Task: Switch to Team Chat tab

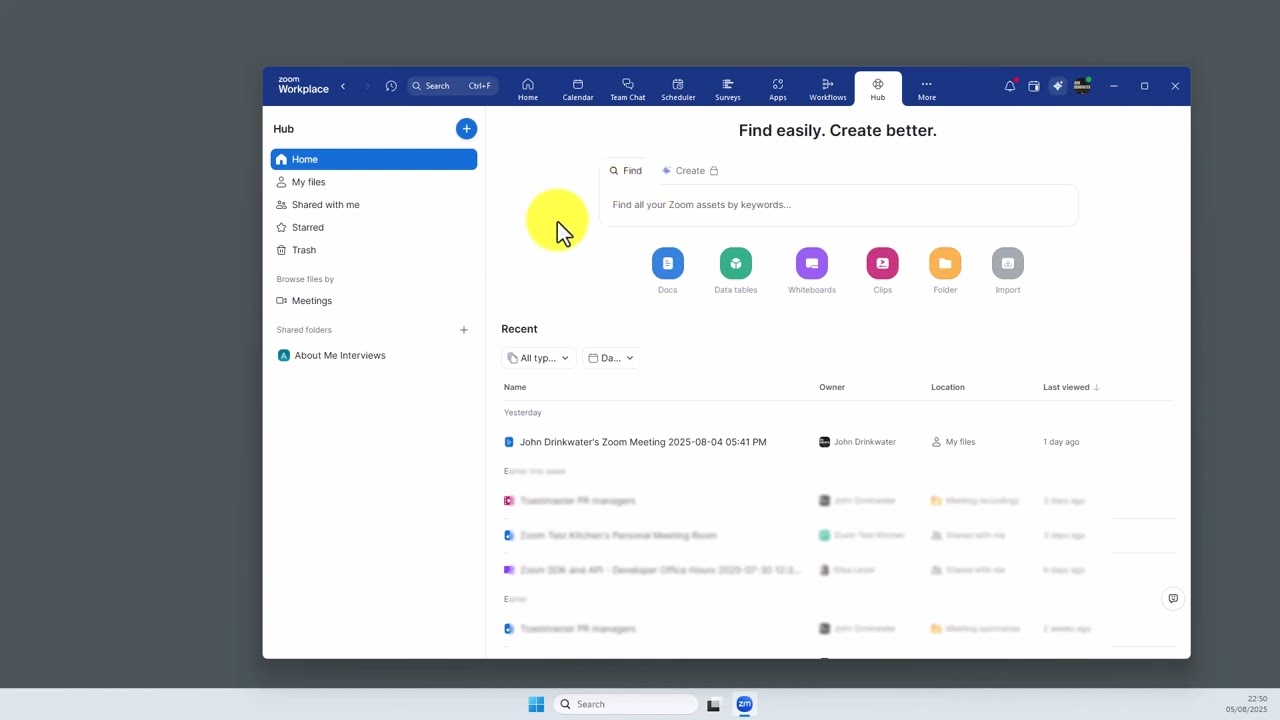Action: point(628,89)
